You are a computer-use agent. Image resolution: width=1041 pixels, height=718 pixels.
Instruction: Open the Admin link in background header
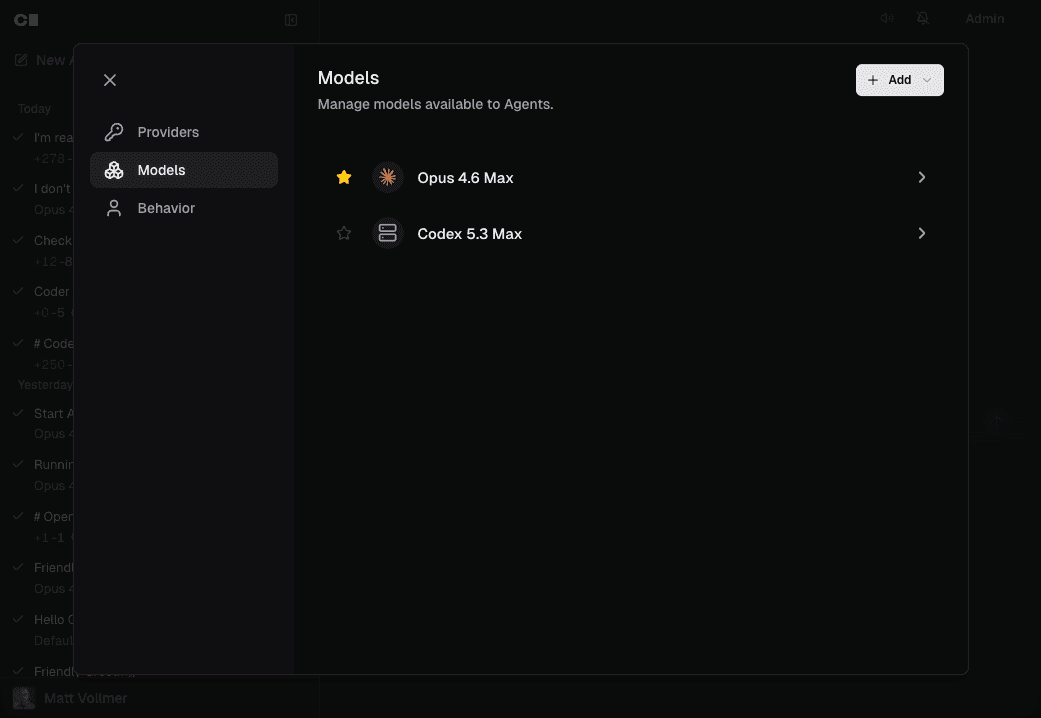(985, 19)
